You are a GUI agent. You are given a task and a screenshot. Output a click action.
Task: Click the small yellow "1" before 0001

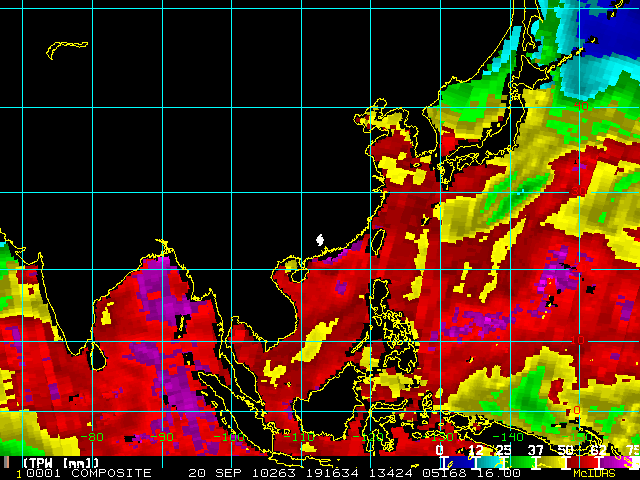pyautogui.click(x=19, y=474)
